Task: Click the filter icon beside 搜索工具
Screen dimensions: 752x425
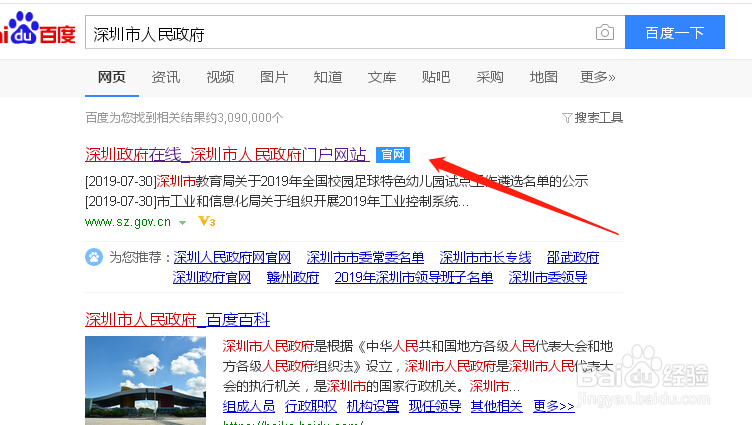Action: tap(567, 118)
